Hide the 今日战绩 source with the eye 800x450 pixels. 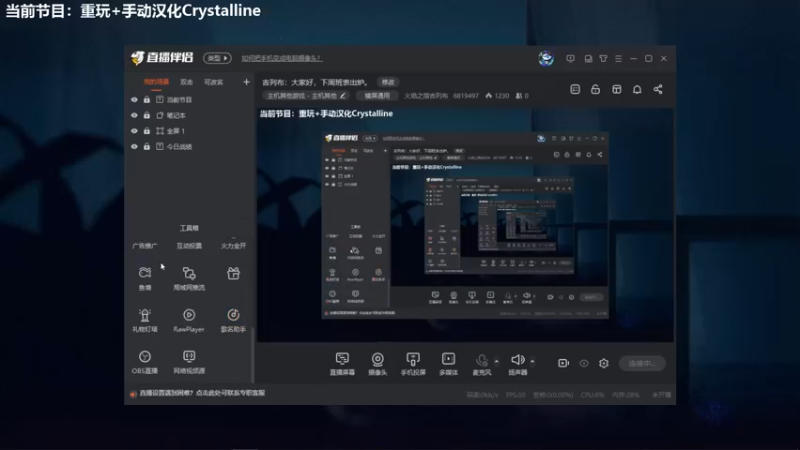pyautogui.click(x=134, y=146)
